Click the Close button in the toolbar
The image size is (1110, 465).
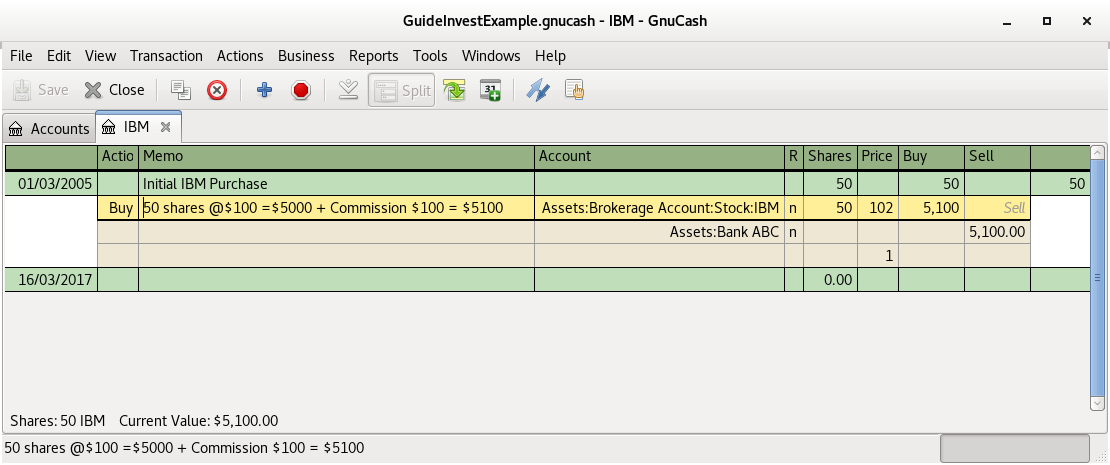114,90
